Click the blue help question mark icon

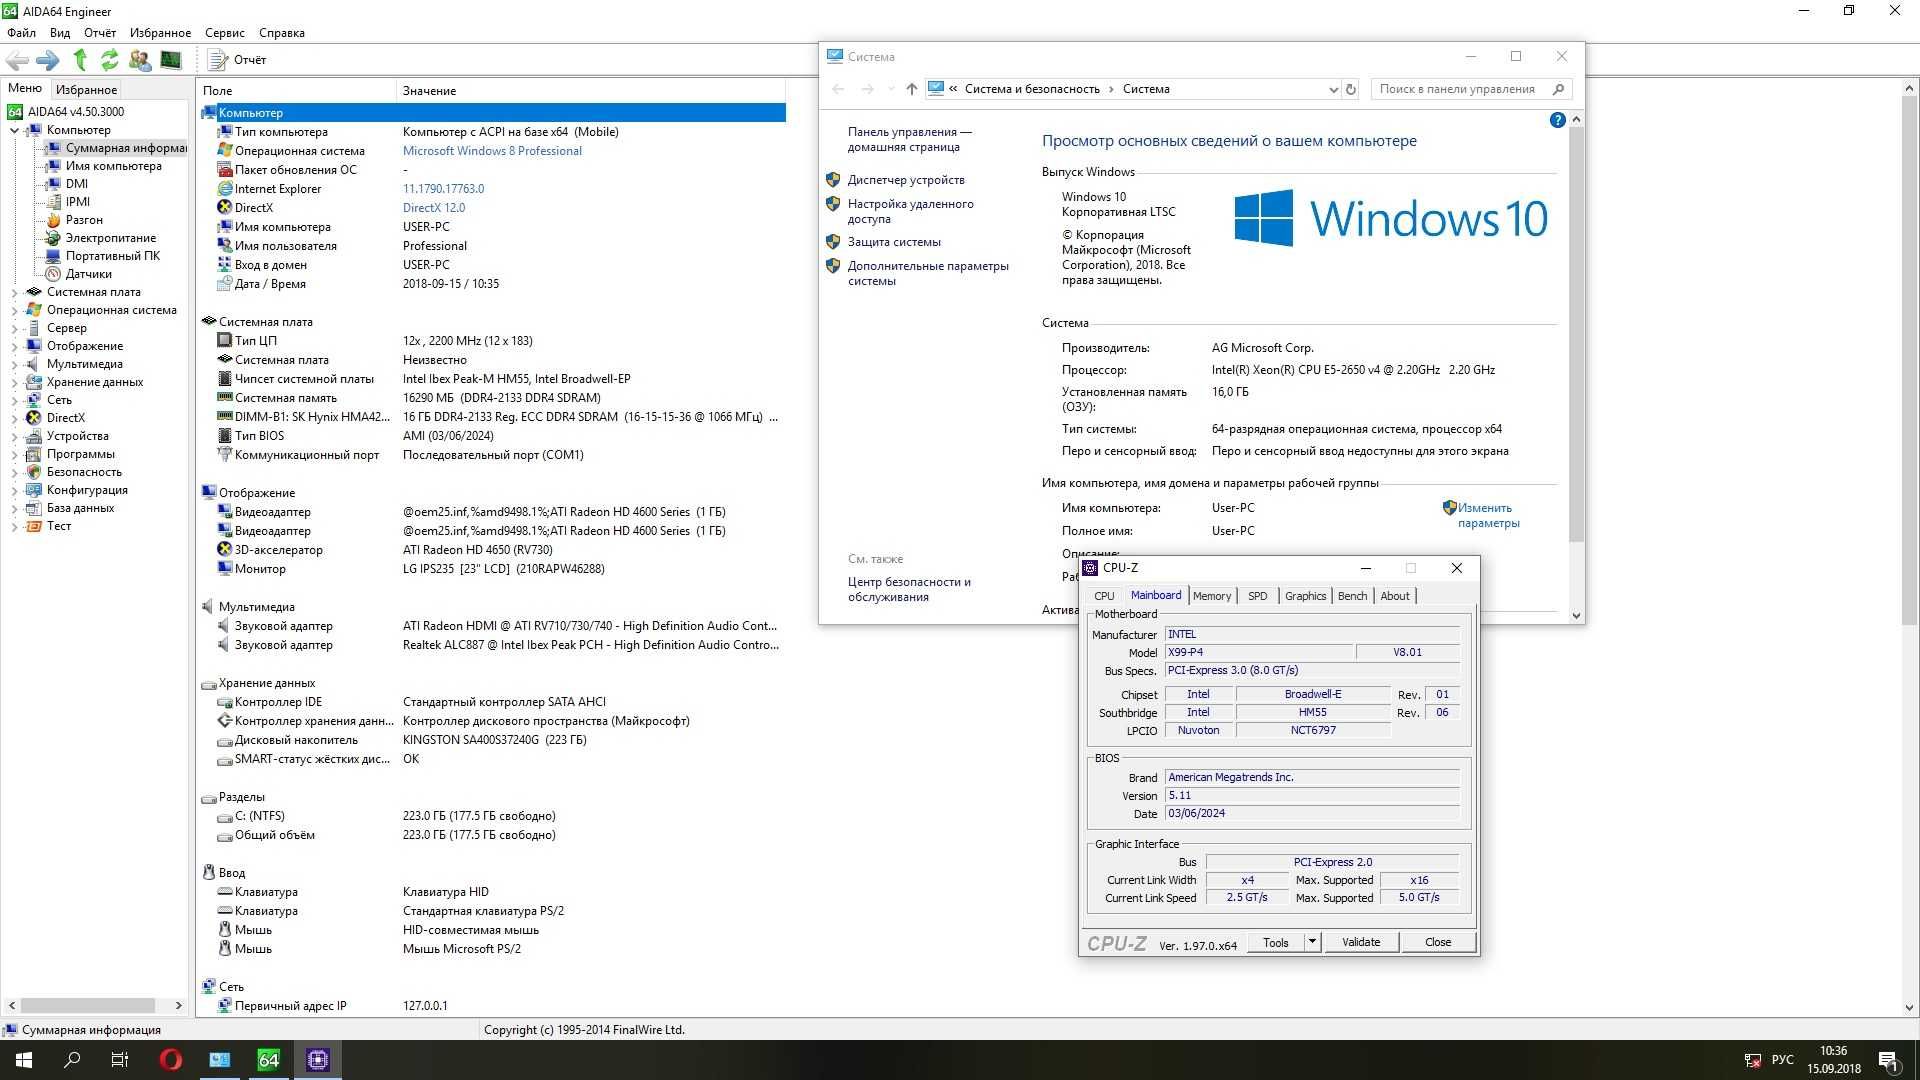point(1557,120)
